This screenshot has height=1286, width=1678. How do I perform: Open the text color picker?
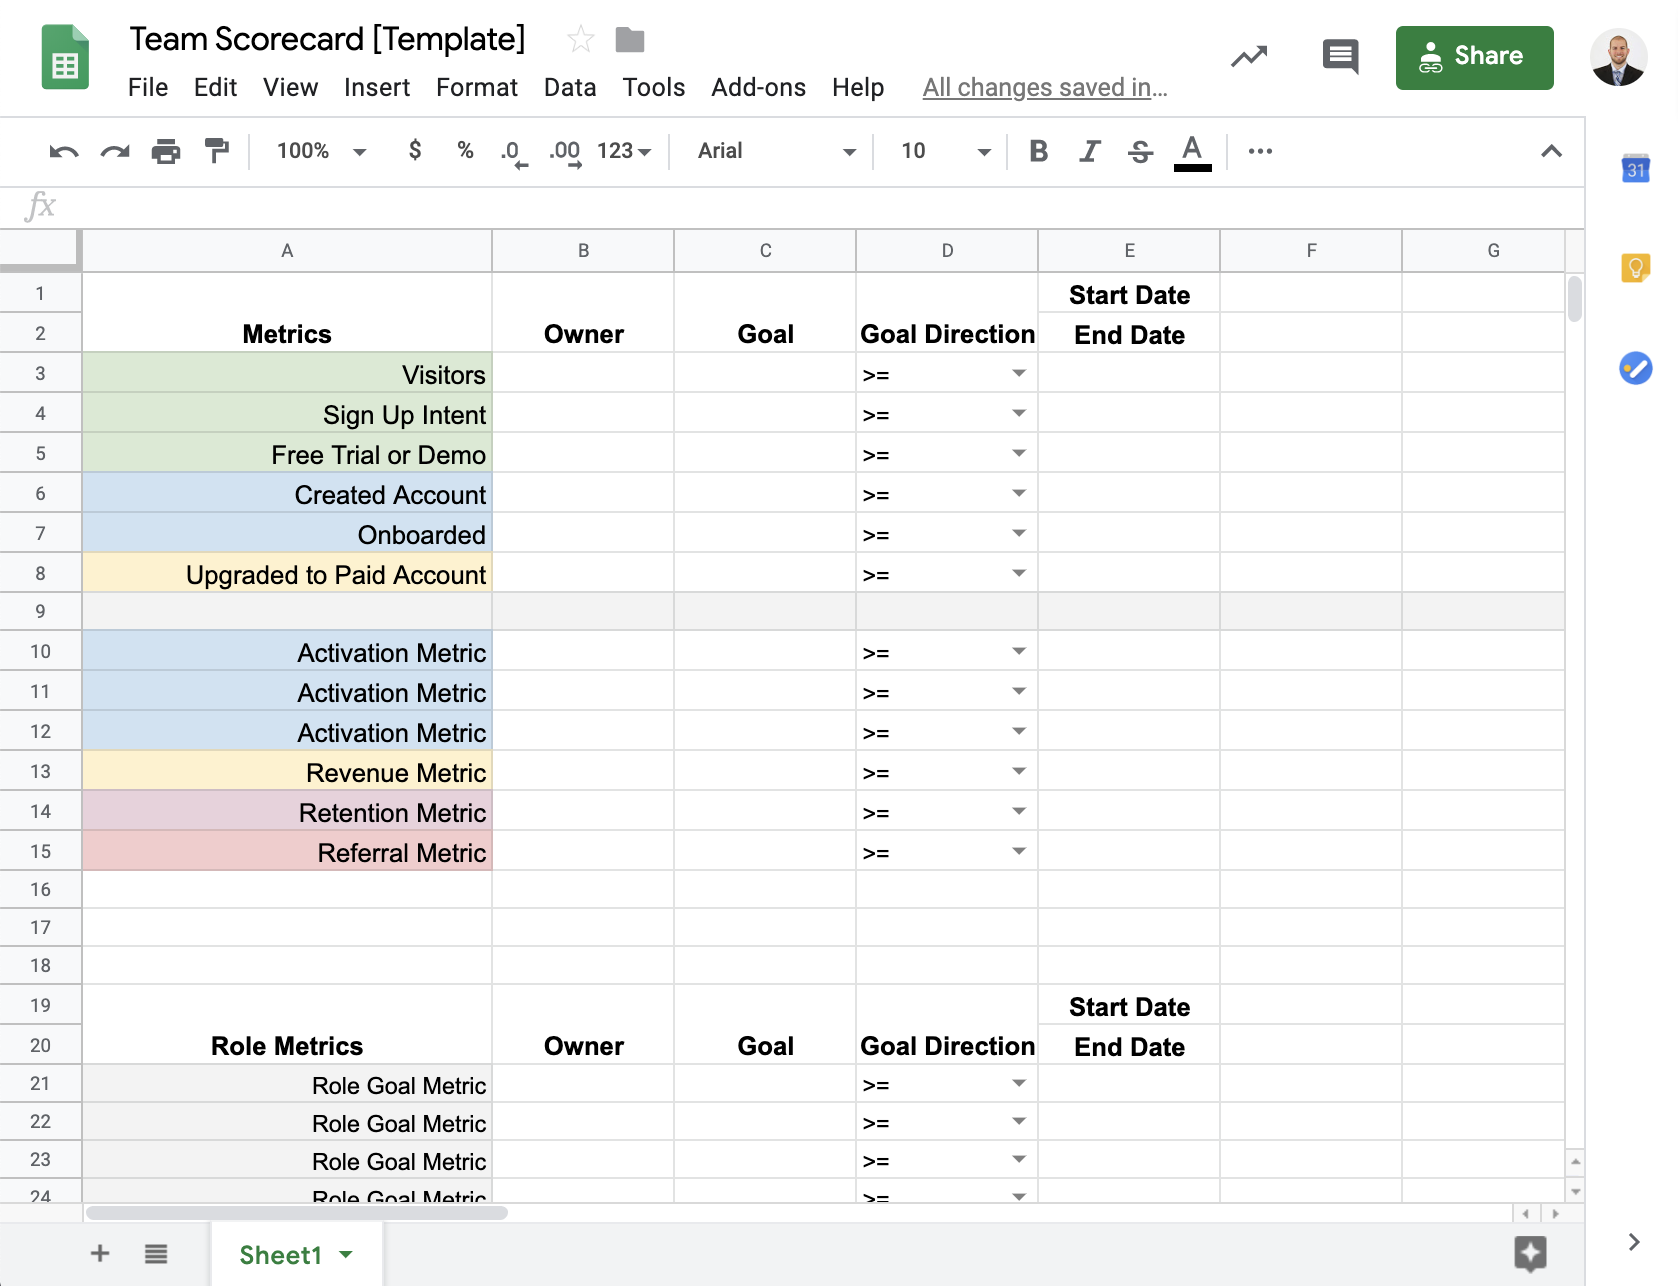(1192, 152)
